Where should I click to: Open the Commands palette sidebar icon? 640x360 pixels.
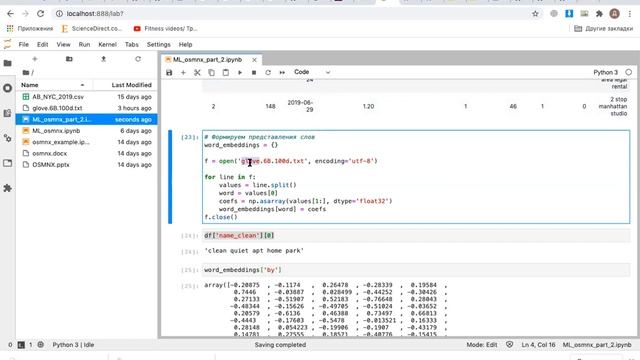pos(7,113)
